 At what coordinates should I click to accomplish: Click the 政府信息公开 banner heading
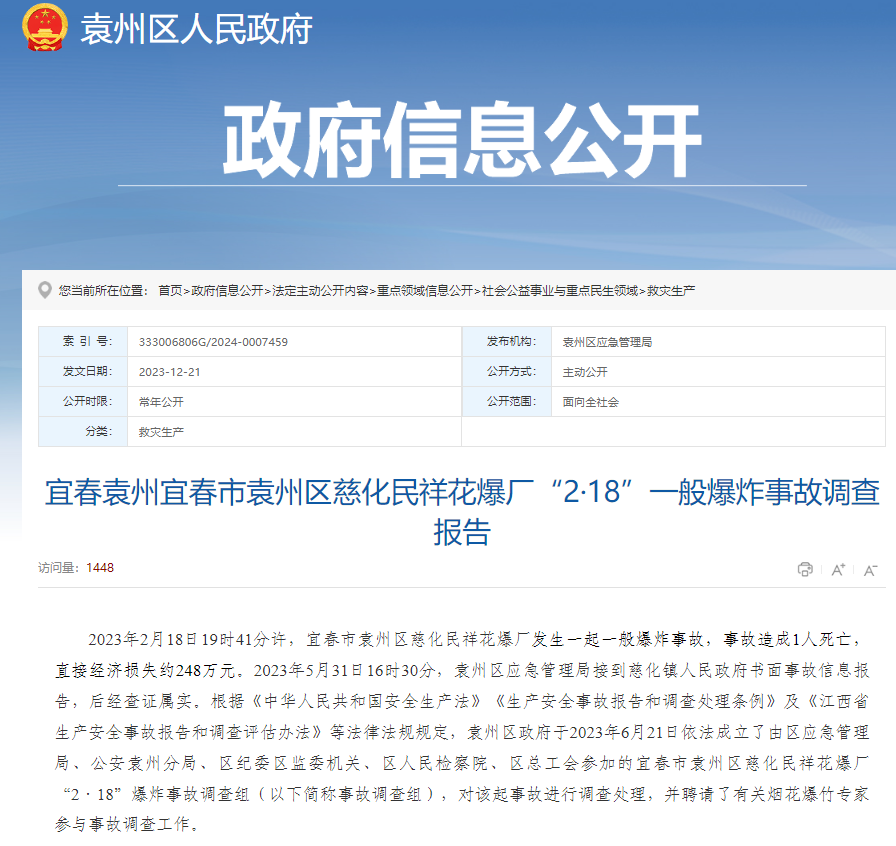point(462,140)
